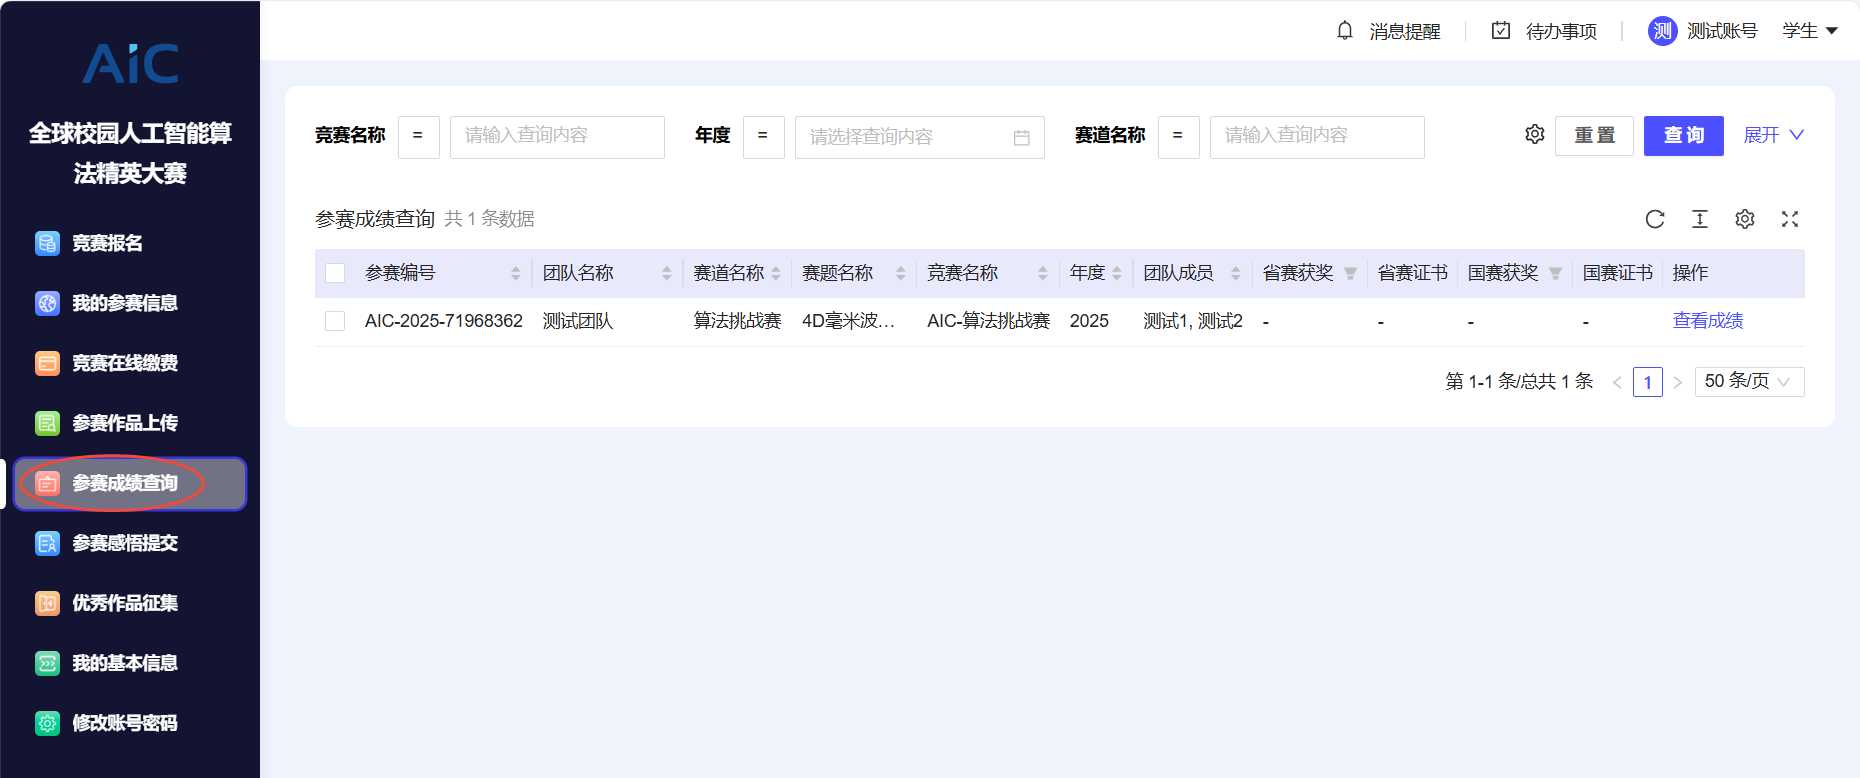The width and height of the screenshot is (1860, 778).
Task: Go to 参赛作品上传 sidebar item
Action: [124, 423]
